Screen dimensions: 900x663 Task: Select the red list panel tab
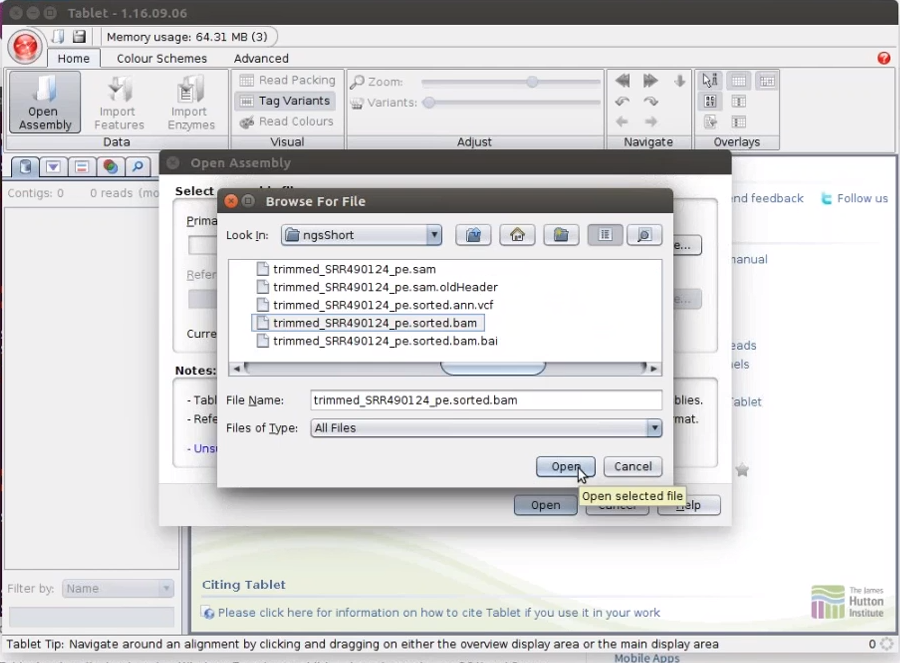[x=82, y=167]
